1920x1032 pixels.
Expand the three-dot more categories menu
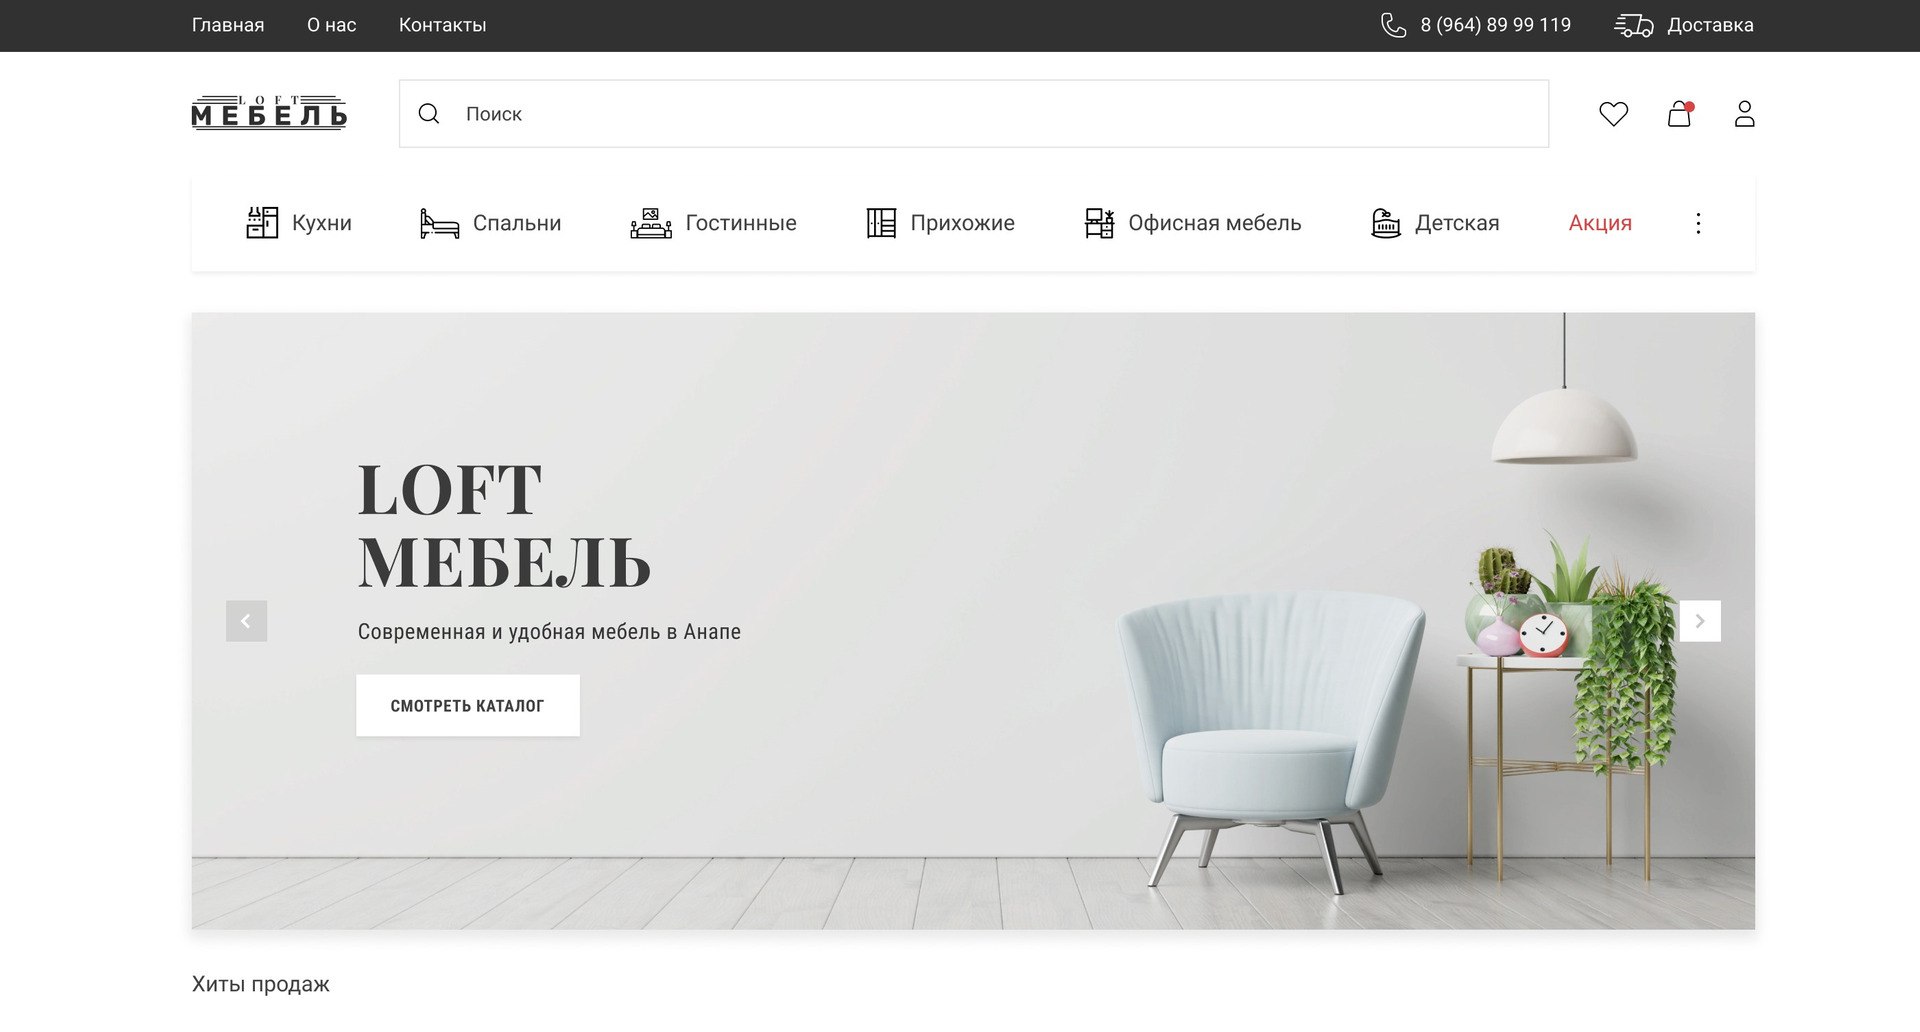coord(1698,223)
